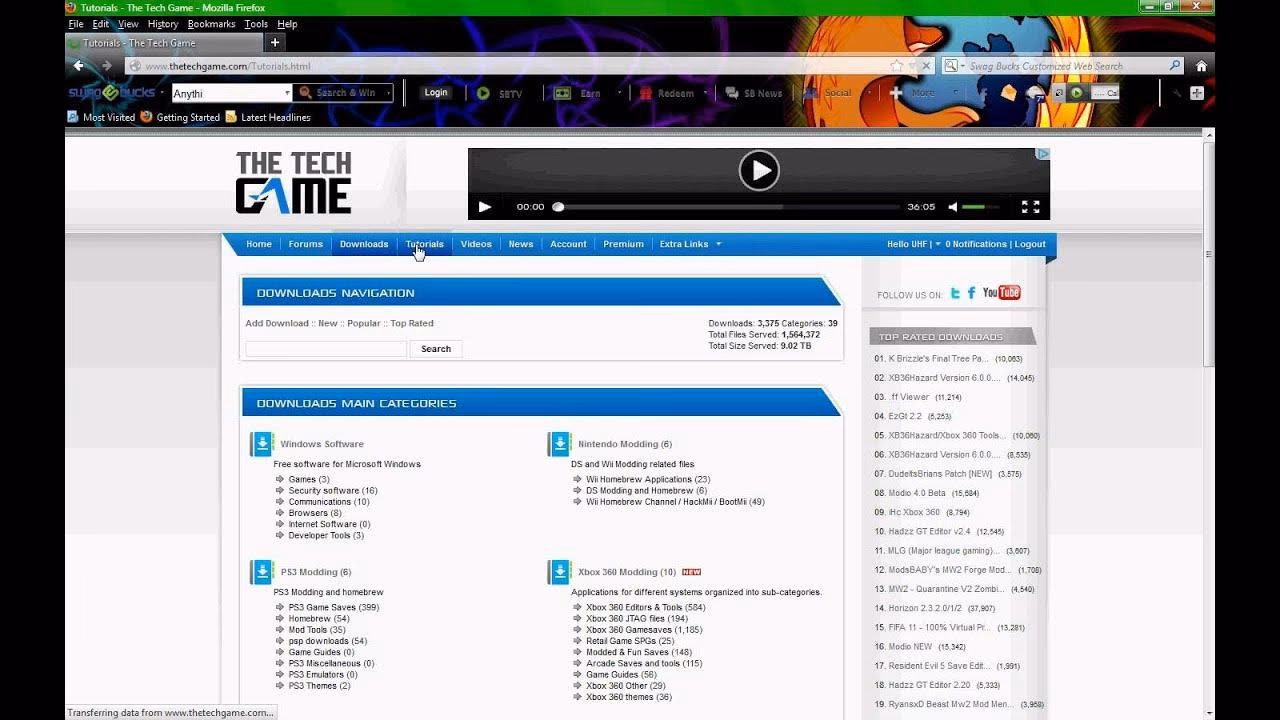The height and width of the screenshot is (720, 1280).
Task: Open the File menu
Action: [76, 24]
